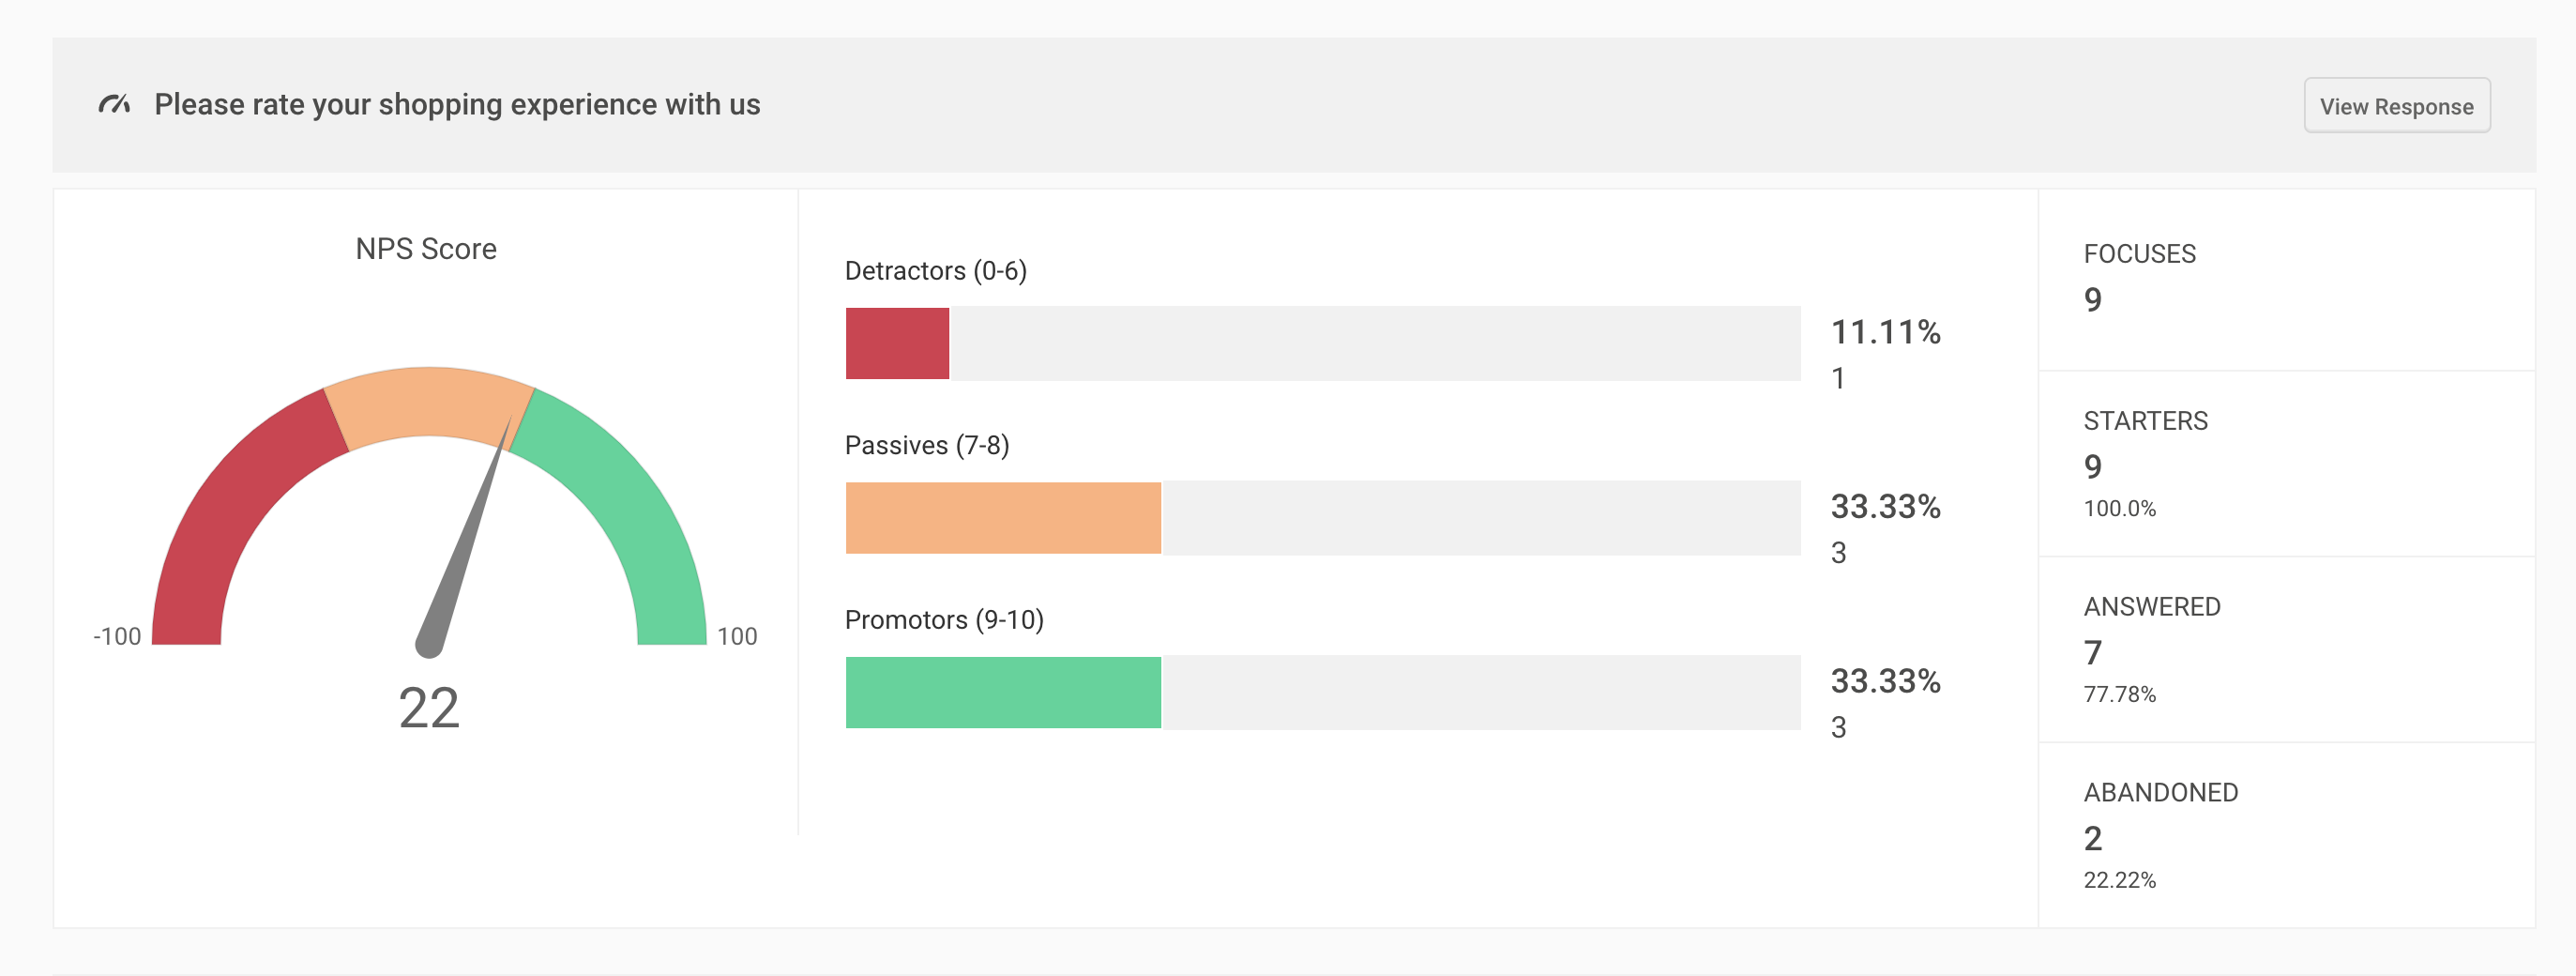Click the FOCUSES stat card

click(2286, 280)
